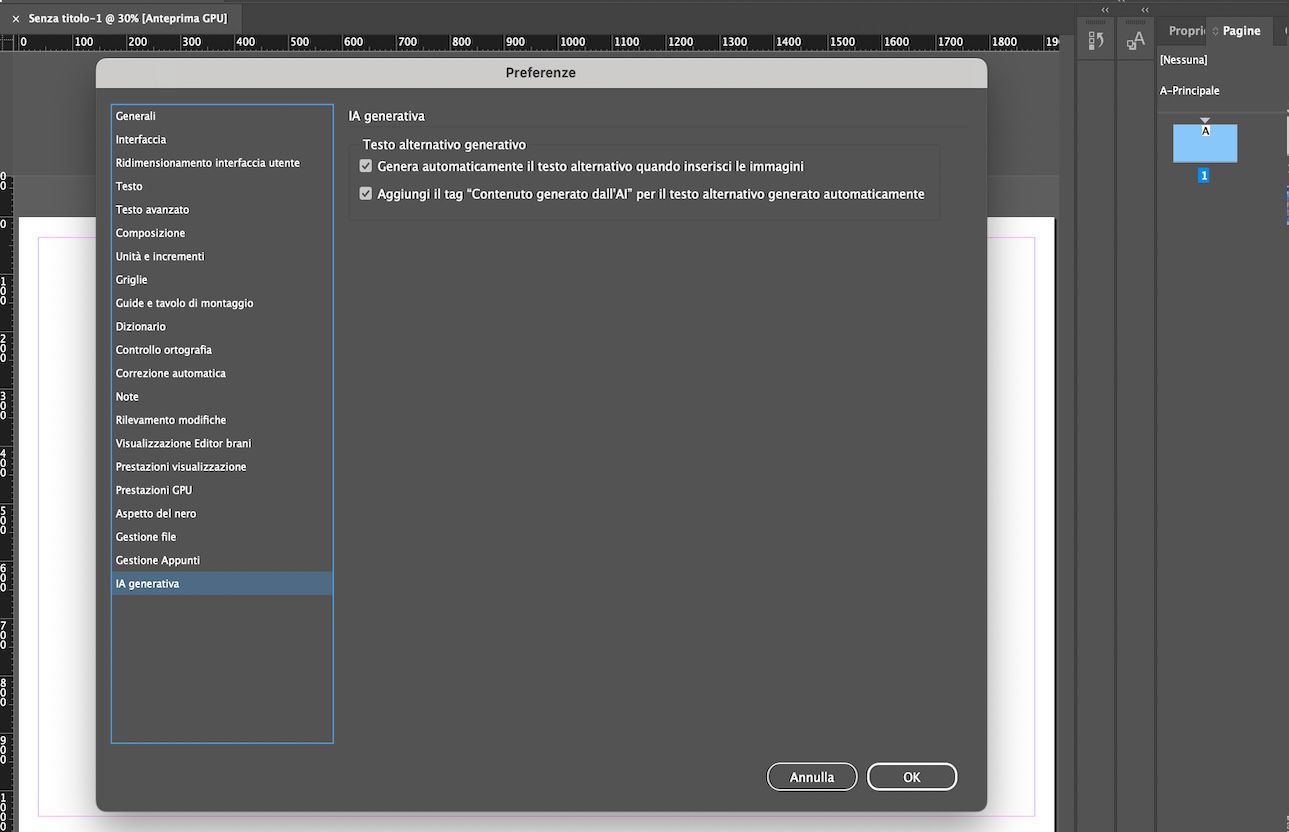This screenshot has height=832, width=1289.
Task: Click the Annulla button
Action: click(812, 777)
